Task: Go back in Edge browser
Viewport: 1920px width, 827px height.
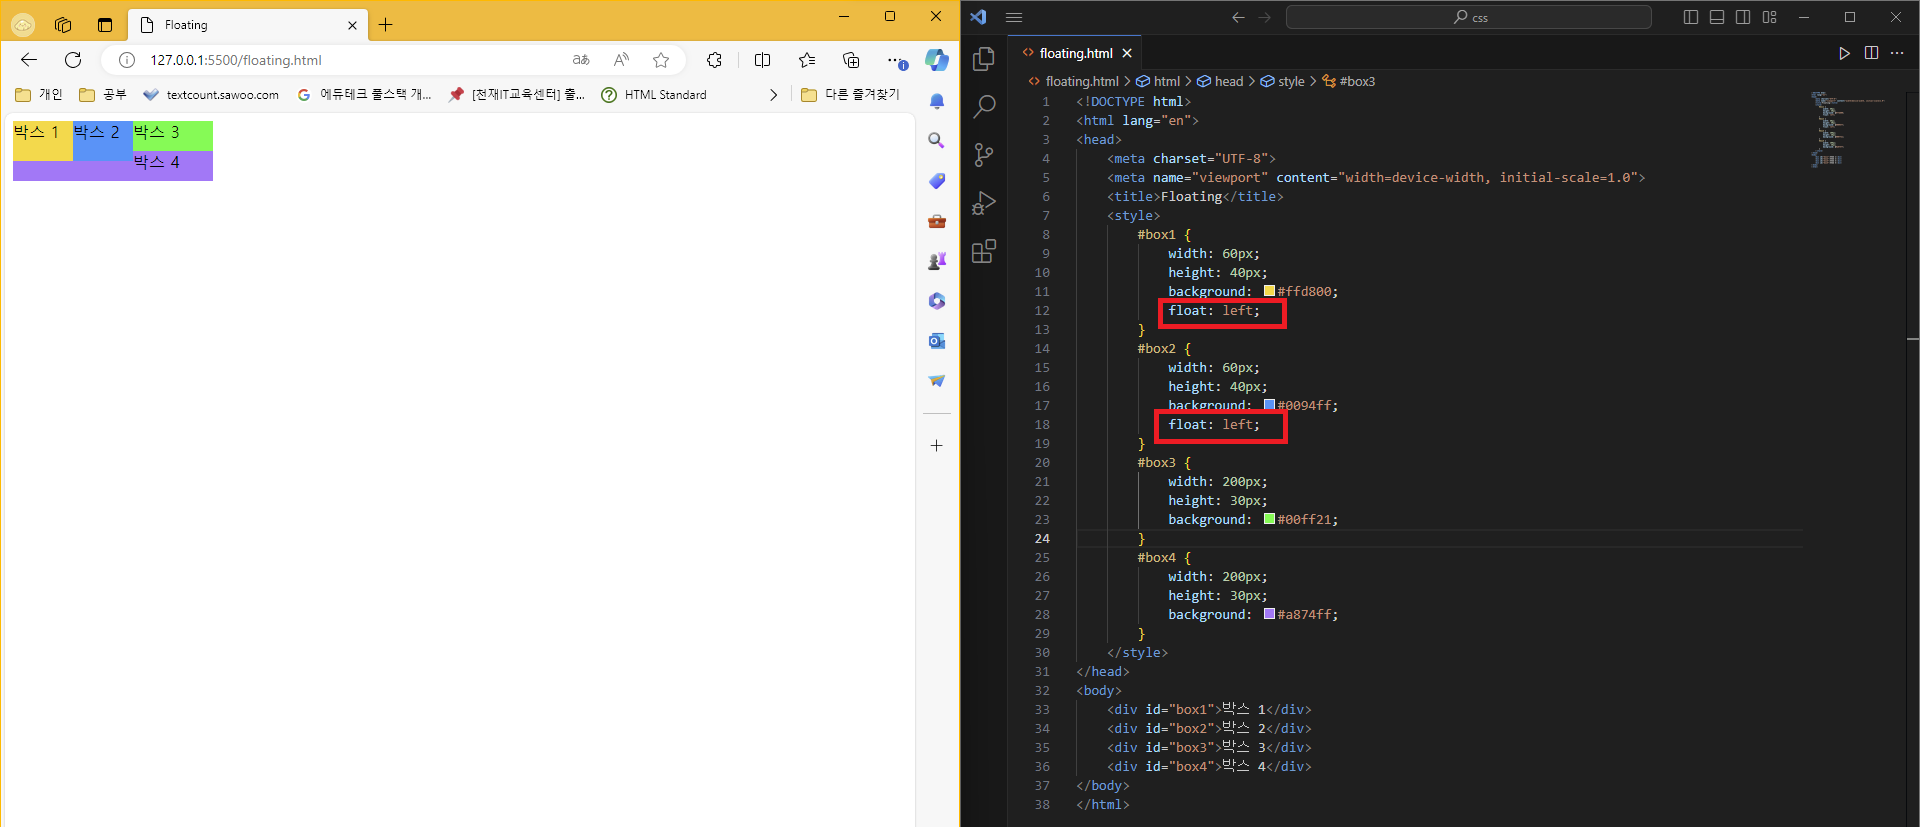Action: (28, 60)
